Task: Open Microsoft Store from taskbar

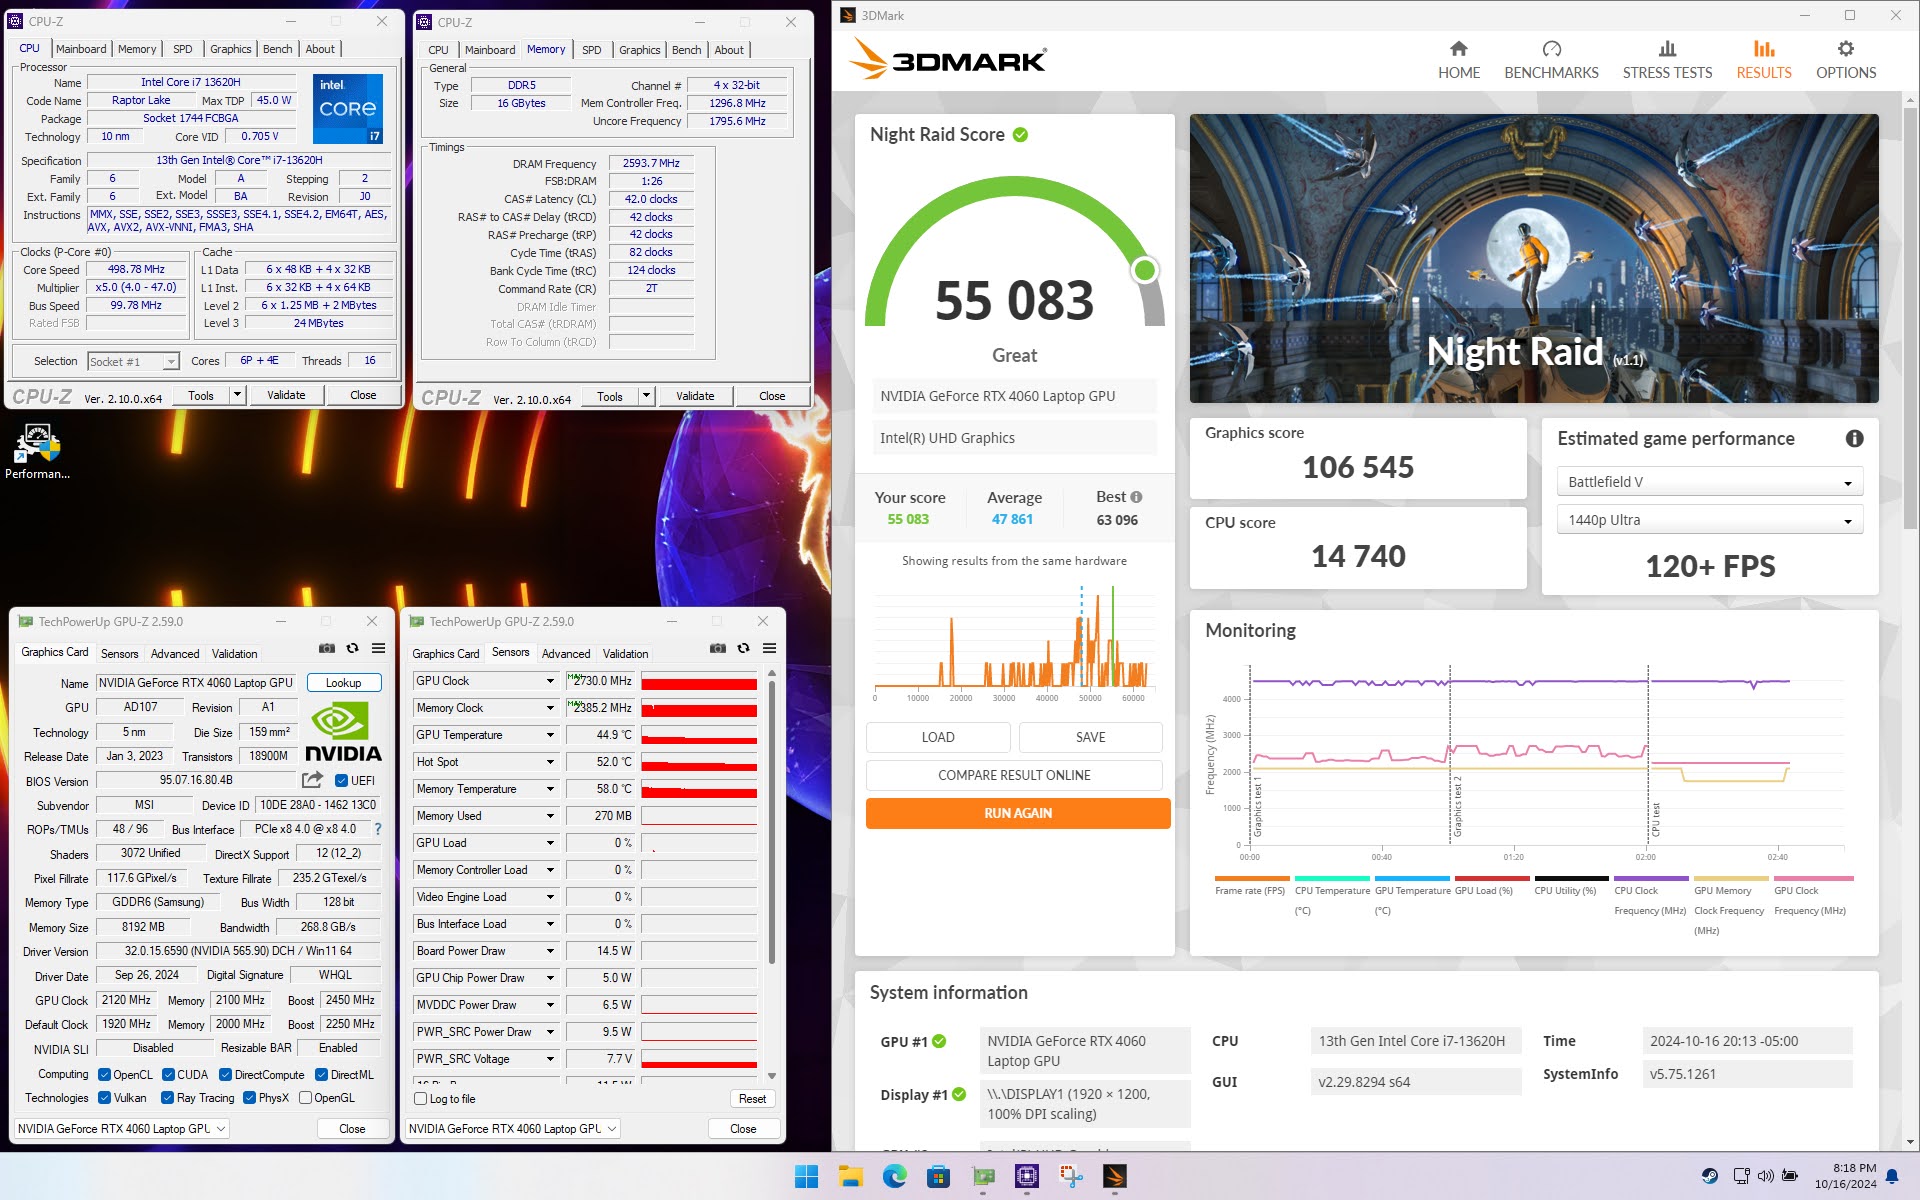Action: (x=938, y=1176)
